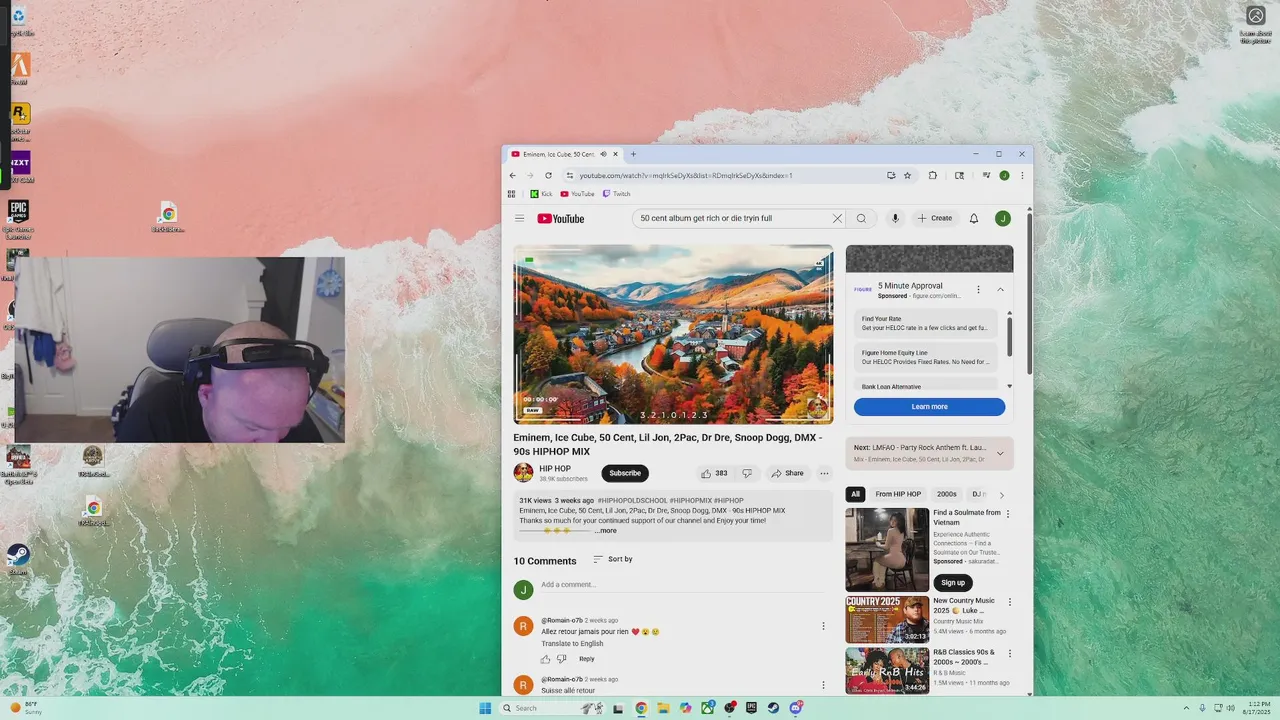This screenshot has width=1280, height=720.
Task: Open options for the 5 Minute Approval ad
Action: [978, 289]
